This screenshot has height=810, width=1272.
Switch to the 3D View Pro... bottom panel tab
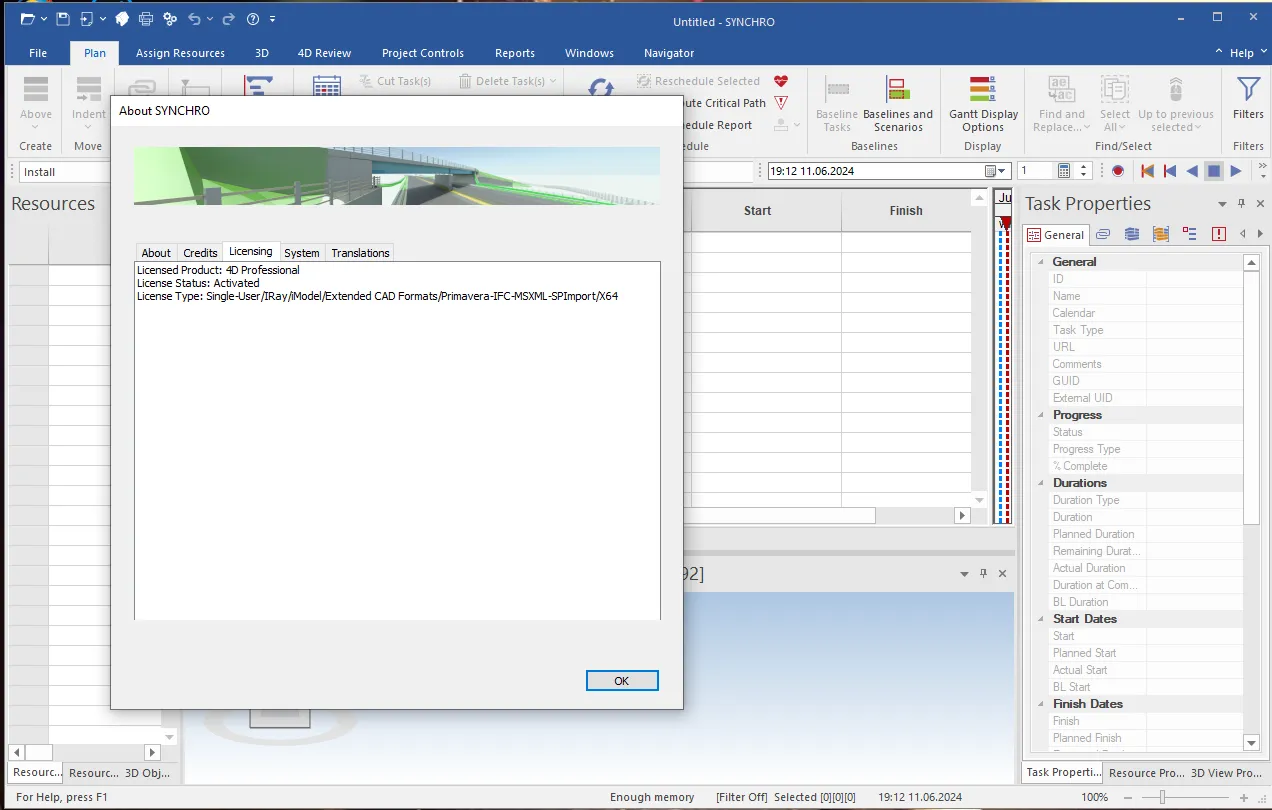tap(1226, 773)
